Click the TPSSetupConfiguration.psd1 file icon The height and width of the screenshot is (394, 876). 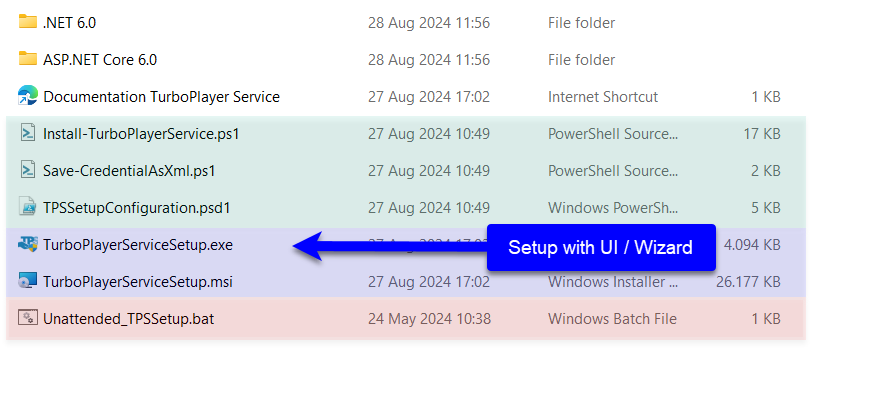(x=27, y=207)
